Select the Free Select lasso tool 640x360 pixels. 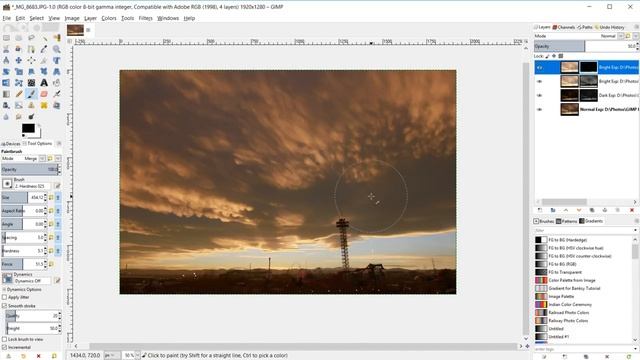click(31, 38)
